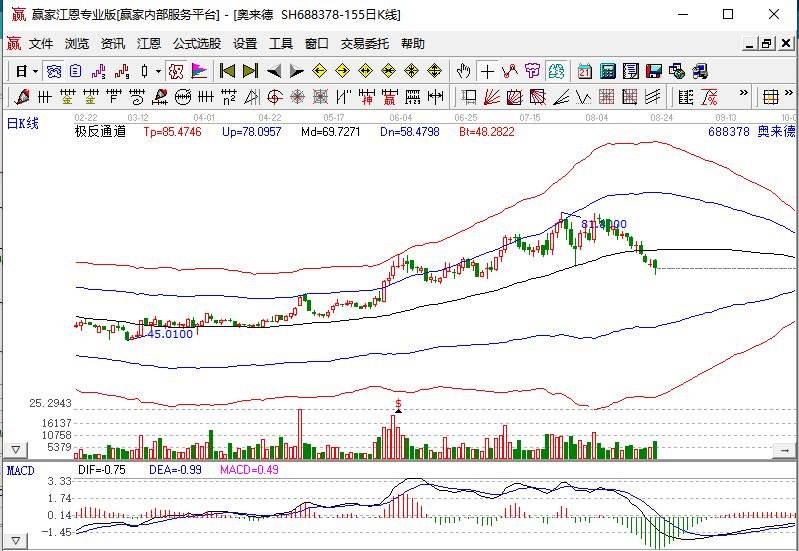Image resolution: width=799 pixels, height=551 pixels.
Task: Expand first toolbar overflow chevron
Action: pyautogui.click(x=743, y=93)
